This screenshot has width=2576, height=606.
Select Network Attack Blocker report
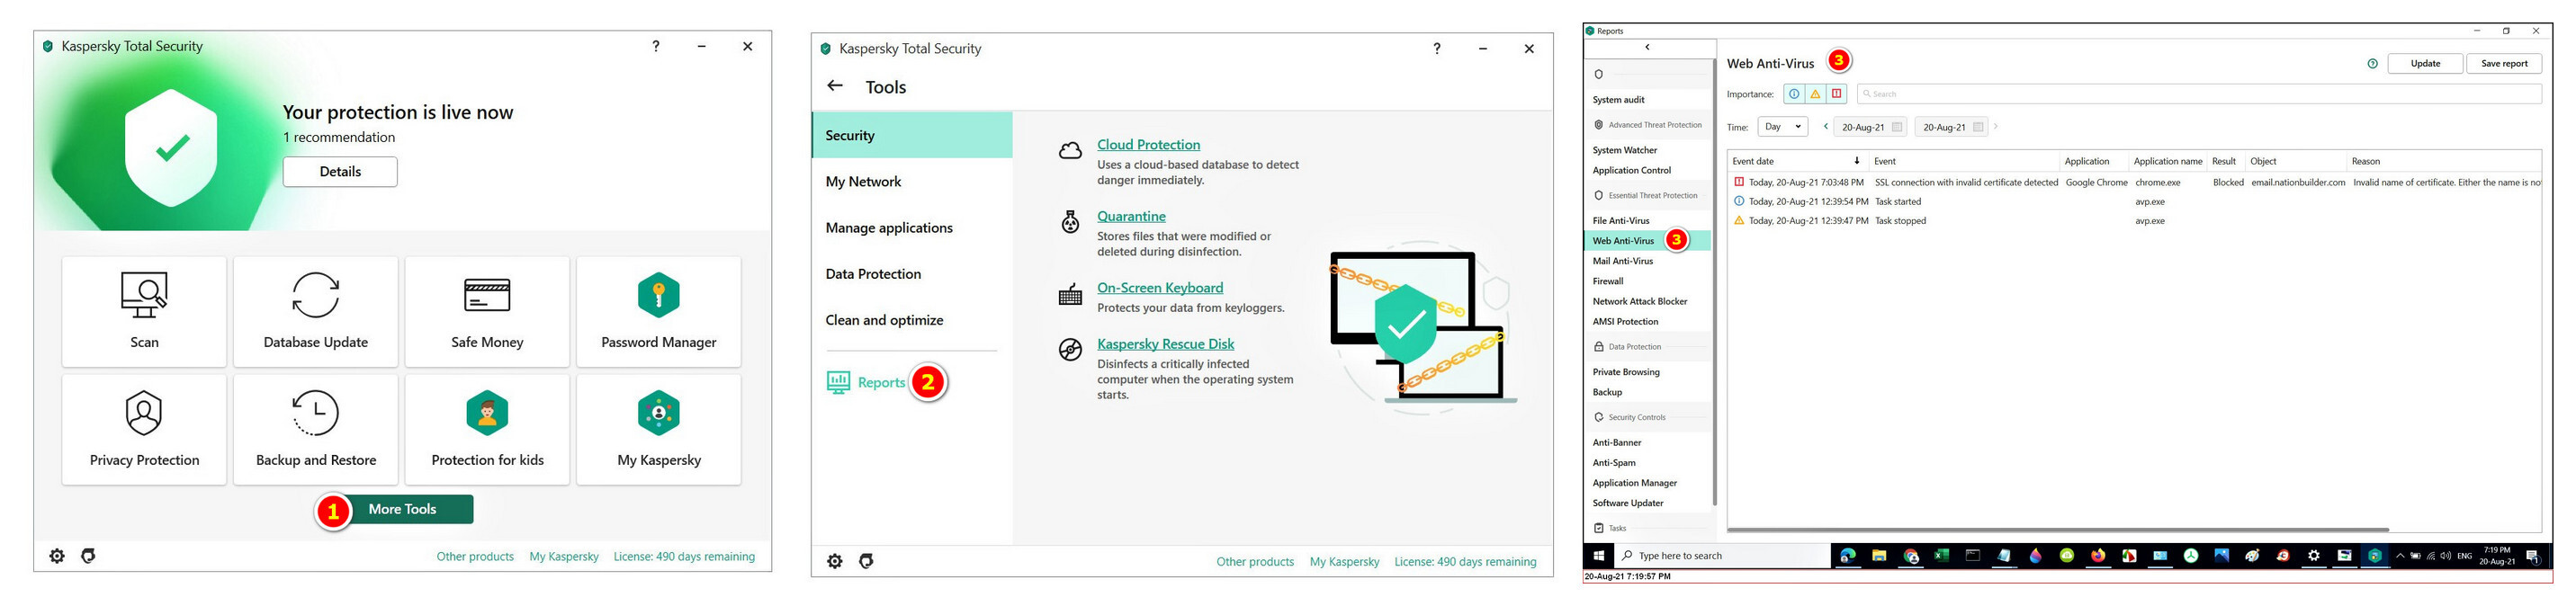click(x=1640, y=301)
